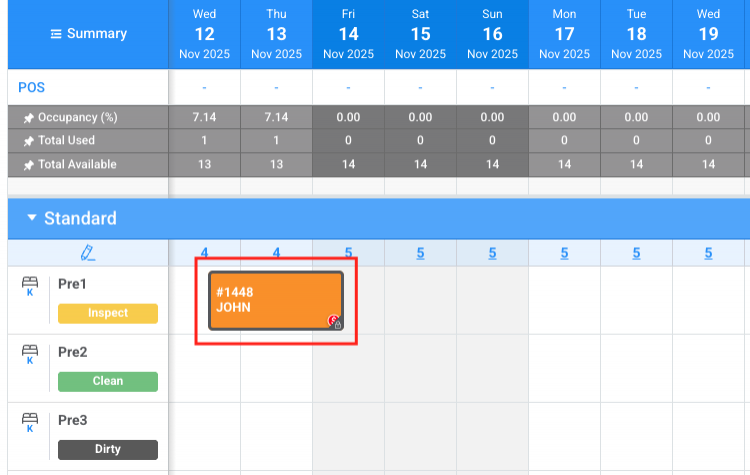Click the king bed icon for Pre2
The height and width of the screenshot is (475, 750).
click(29, 355)
